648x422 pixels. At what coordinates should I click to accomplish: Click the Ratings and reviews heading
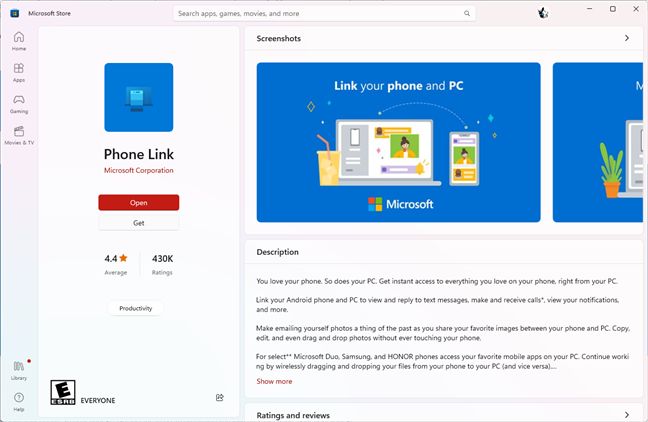click(293, 415)
